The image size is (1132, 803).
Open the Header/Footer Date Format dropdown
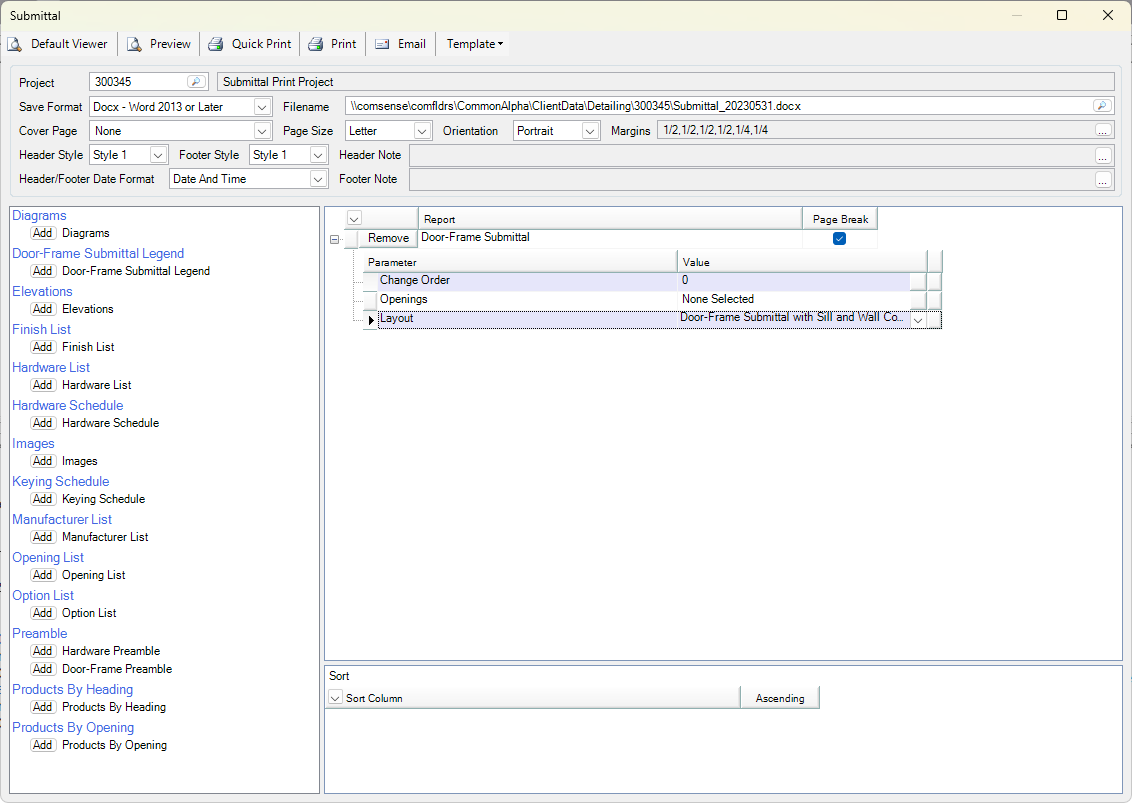318,179
